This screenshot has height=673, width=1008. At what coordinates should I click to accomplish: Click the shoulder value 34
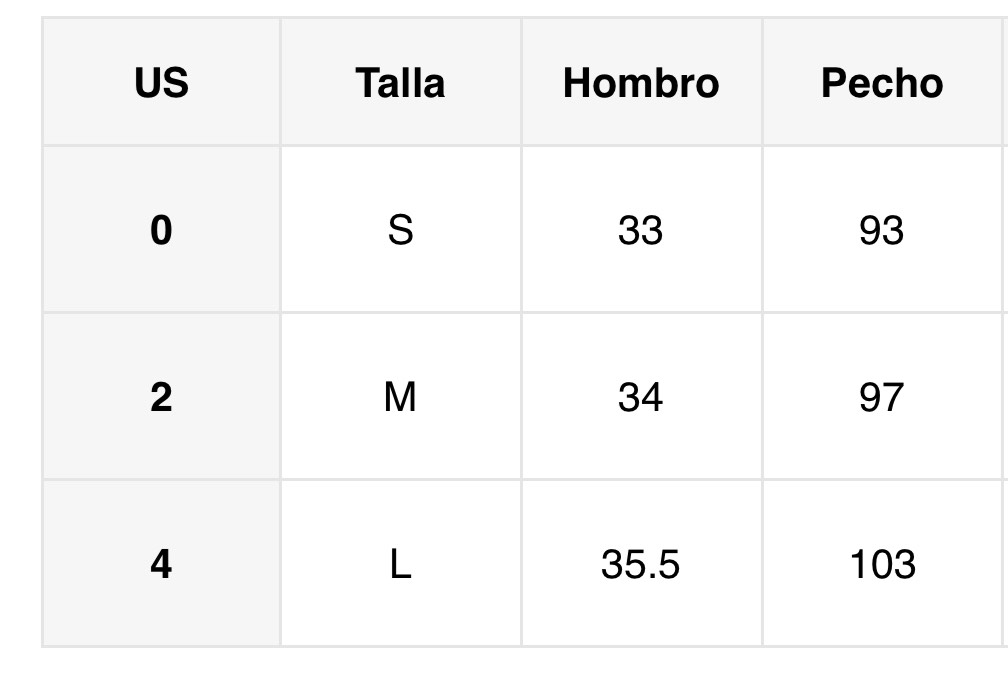click(x=641, y=398)
